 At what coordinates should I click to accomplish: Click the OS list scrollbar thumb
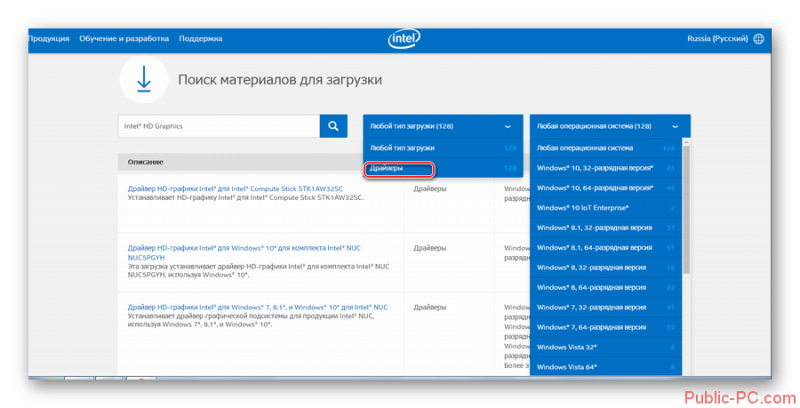coord(686,209)
